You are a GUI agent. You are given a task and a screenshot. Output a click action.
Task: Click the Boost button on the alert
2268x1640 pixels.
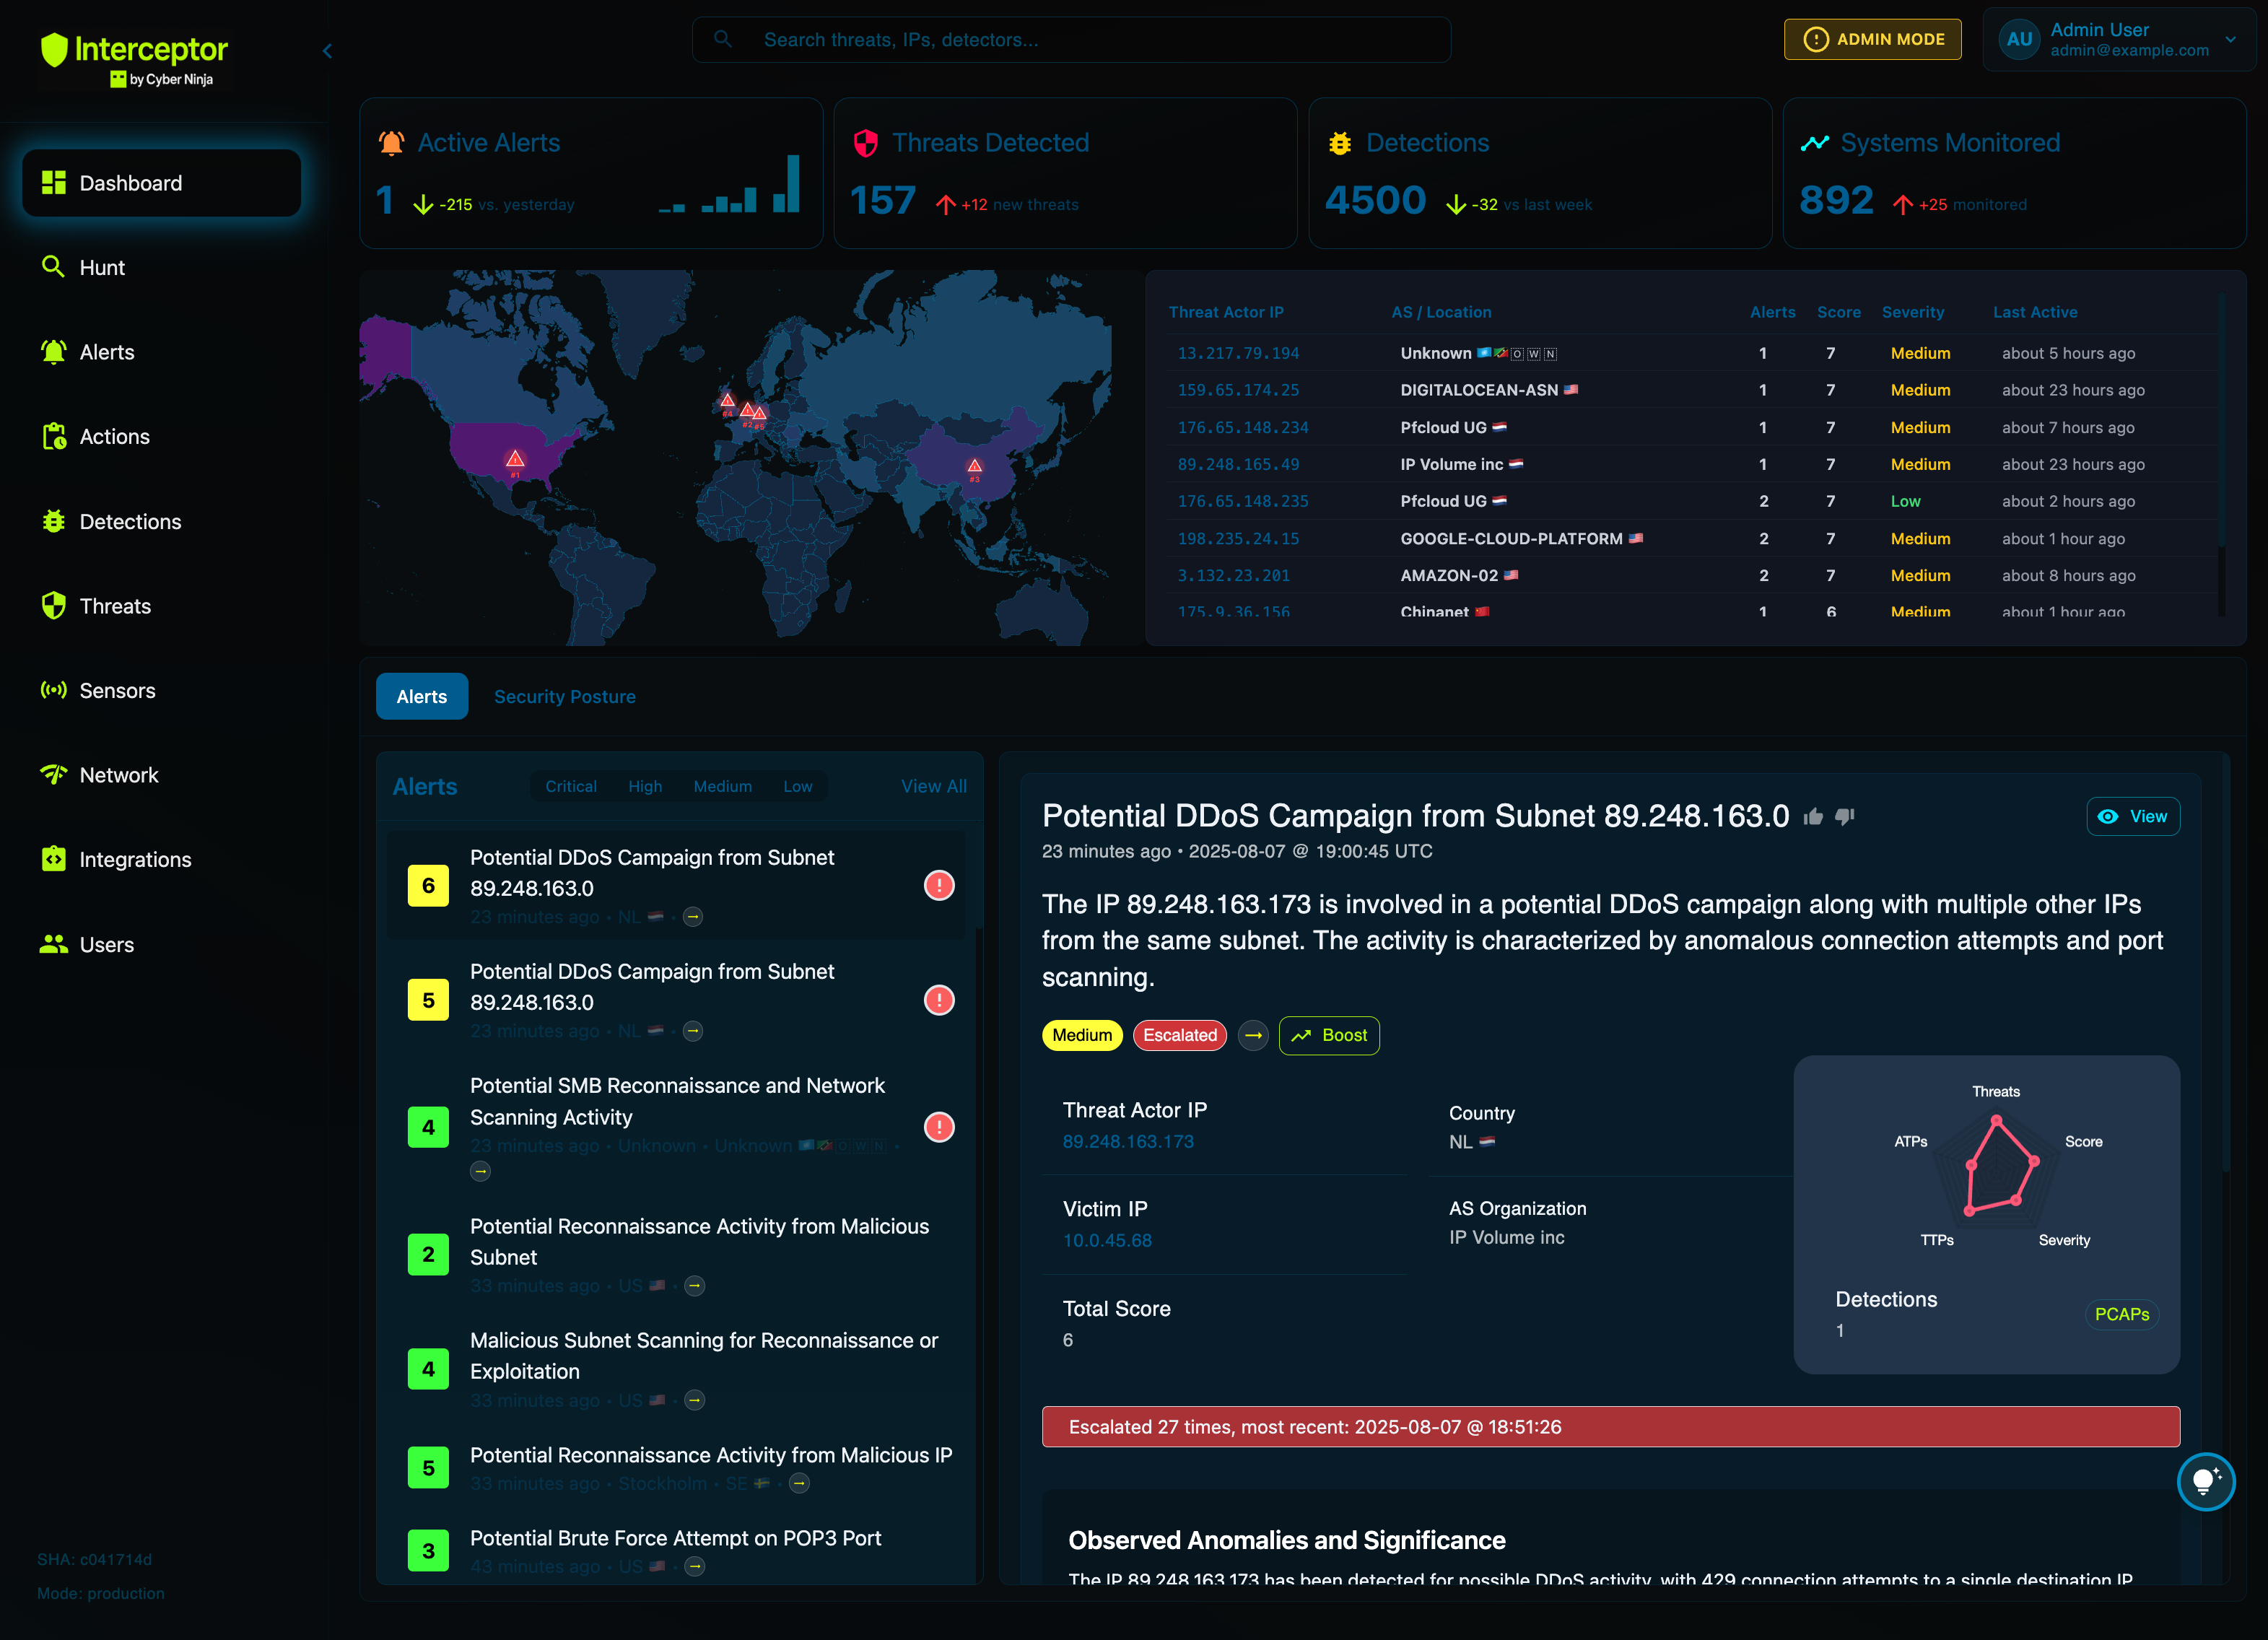(x=1329, y=1035)
